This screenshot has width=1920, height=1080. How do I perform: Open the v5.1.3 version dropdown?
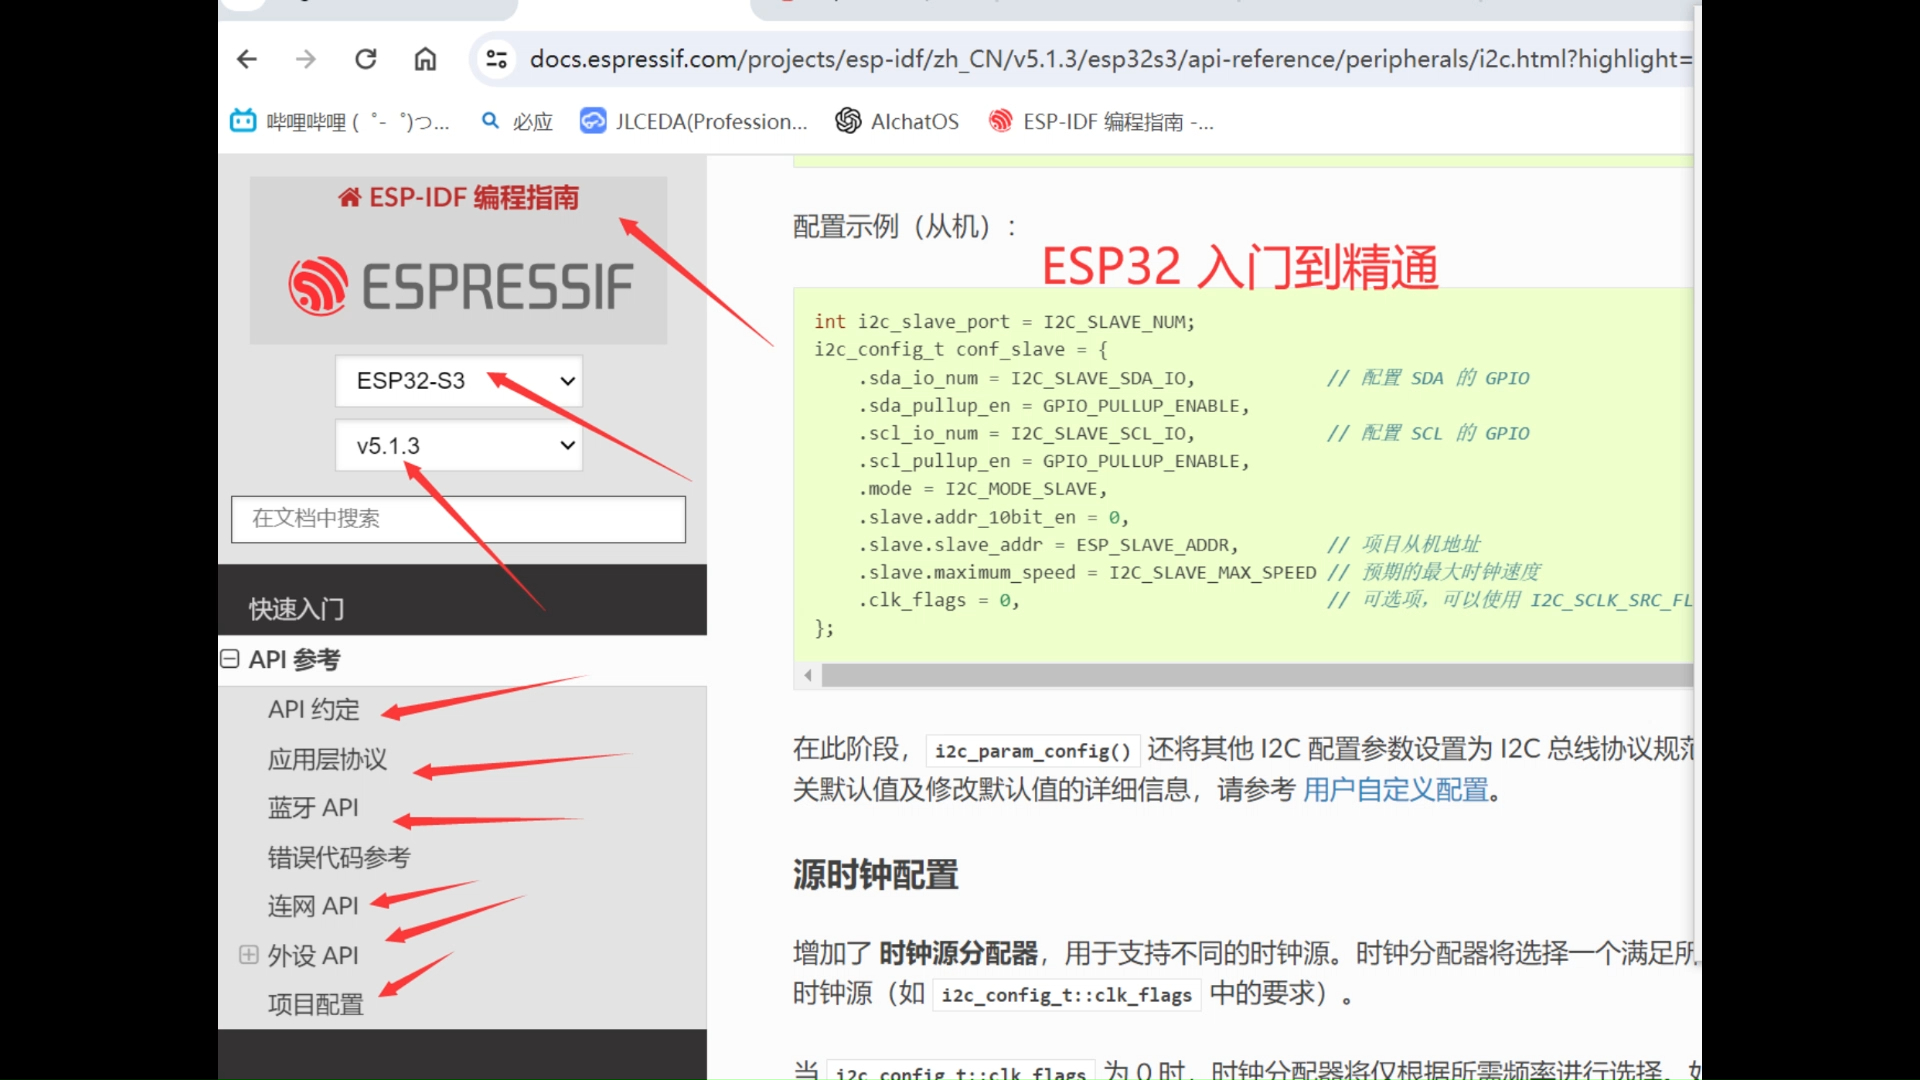pyautogui.click(x=459, y=445)
